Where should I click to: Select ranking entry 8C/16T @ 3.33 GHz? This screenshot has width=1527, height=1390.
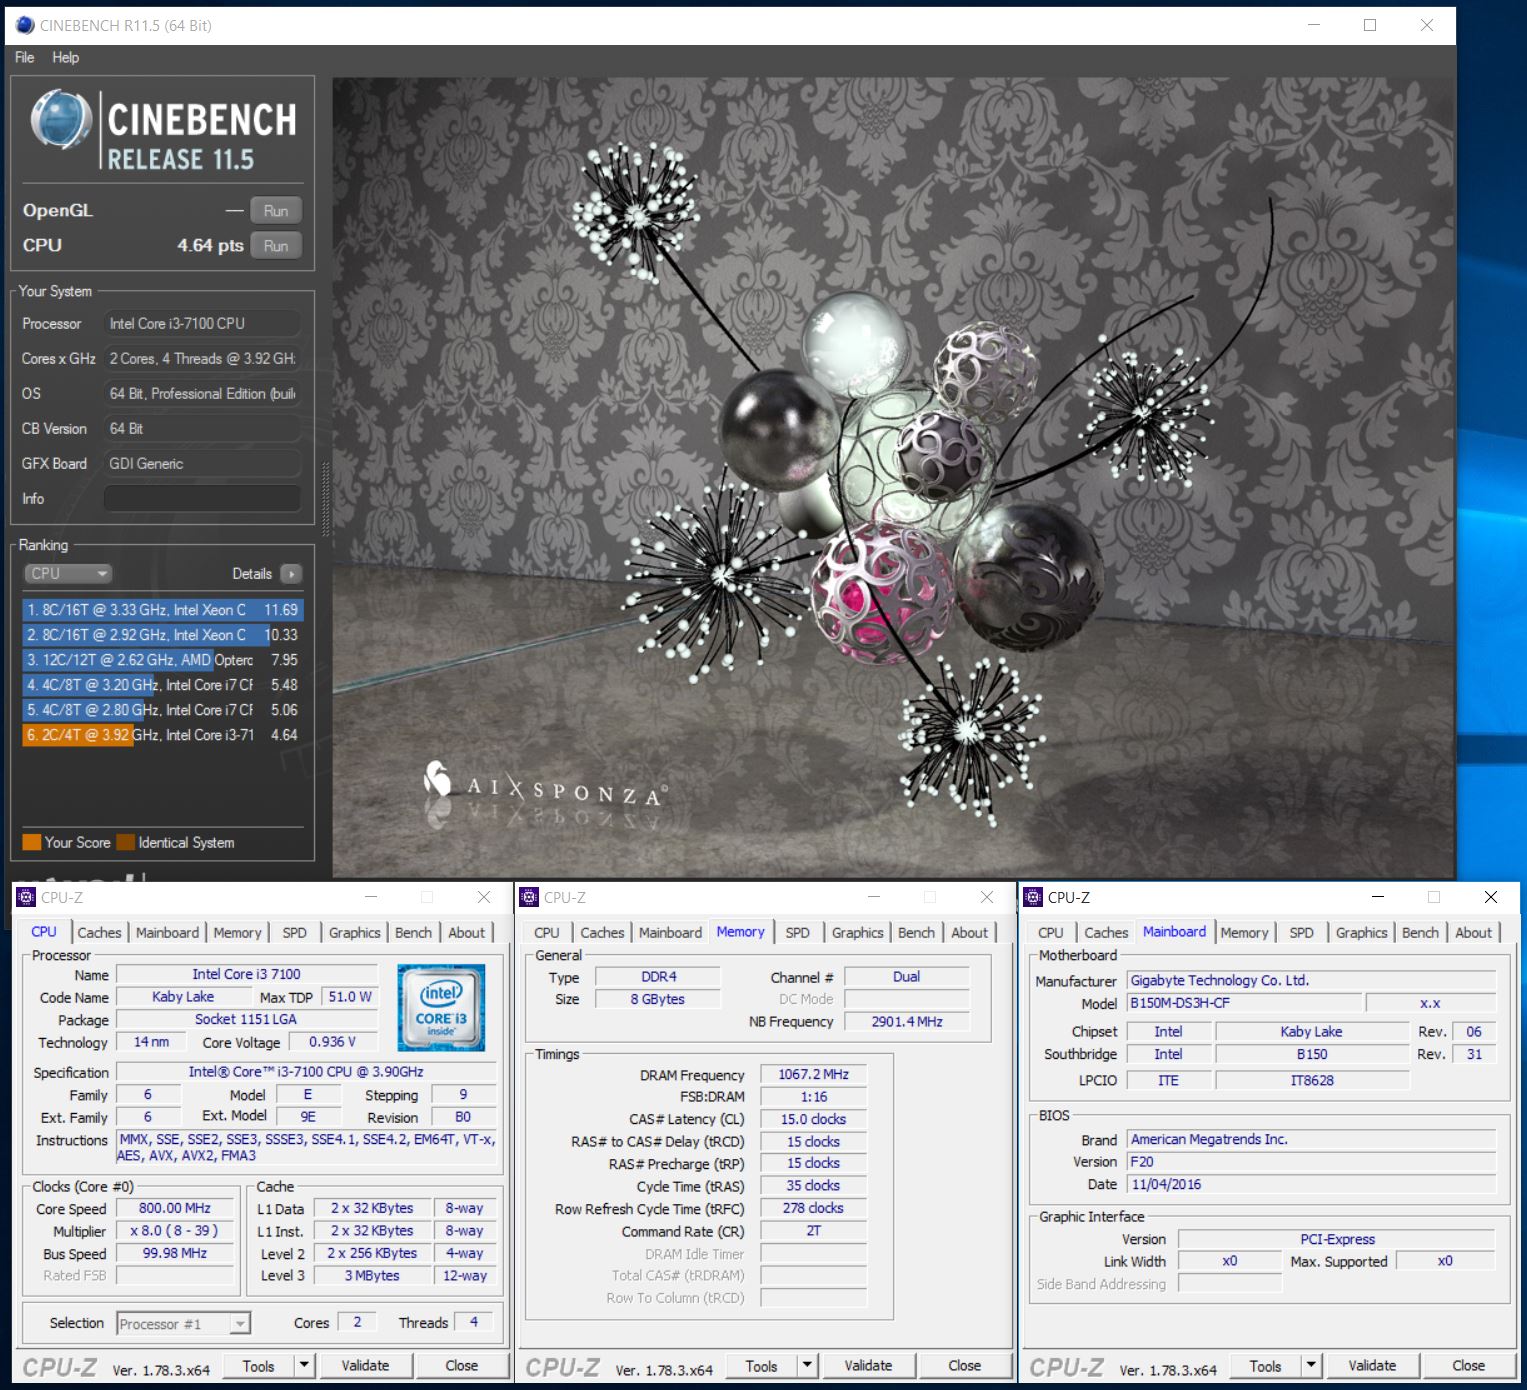[162, 610]
